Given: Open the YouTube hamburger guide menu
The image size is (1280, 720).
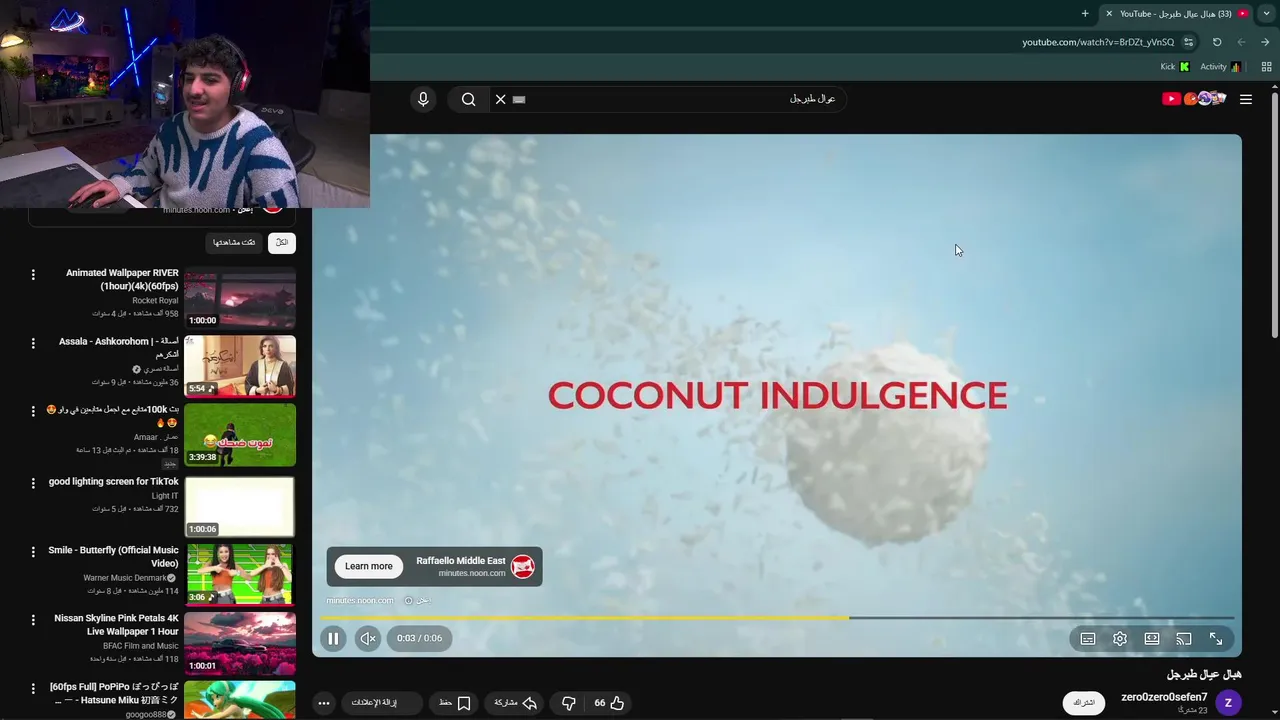Looking at the screenshot, I should (x=1246, y=99).
